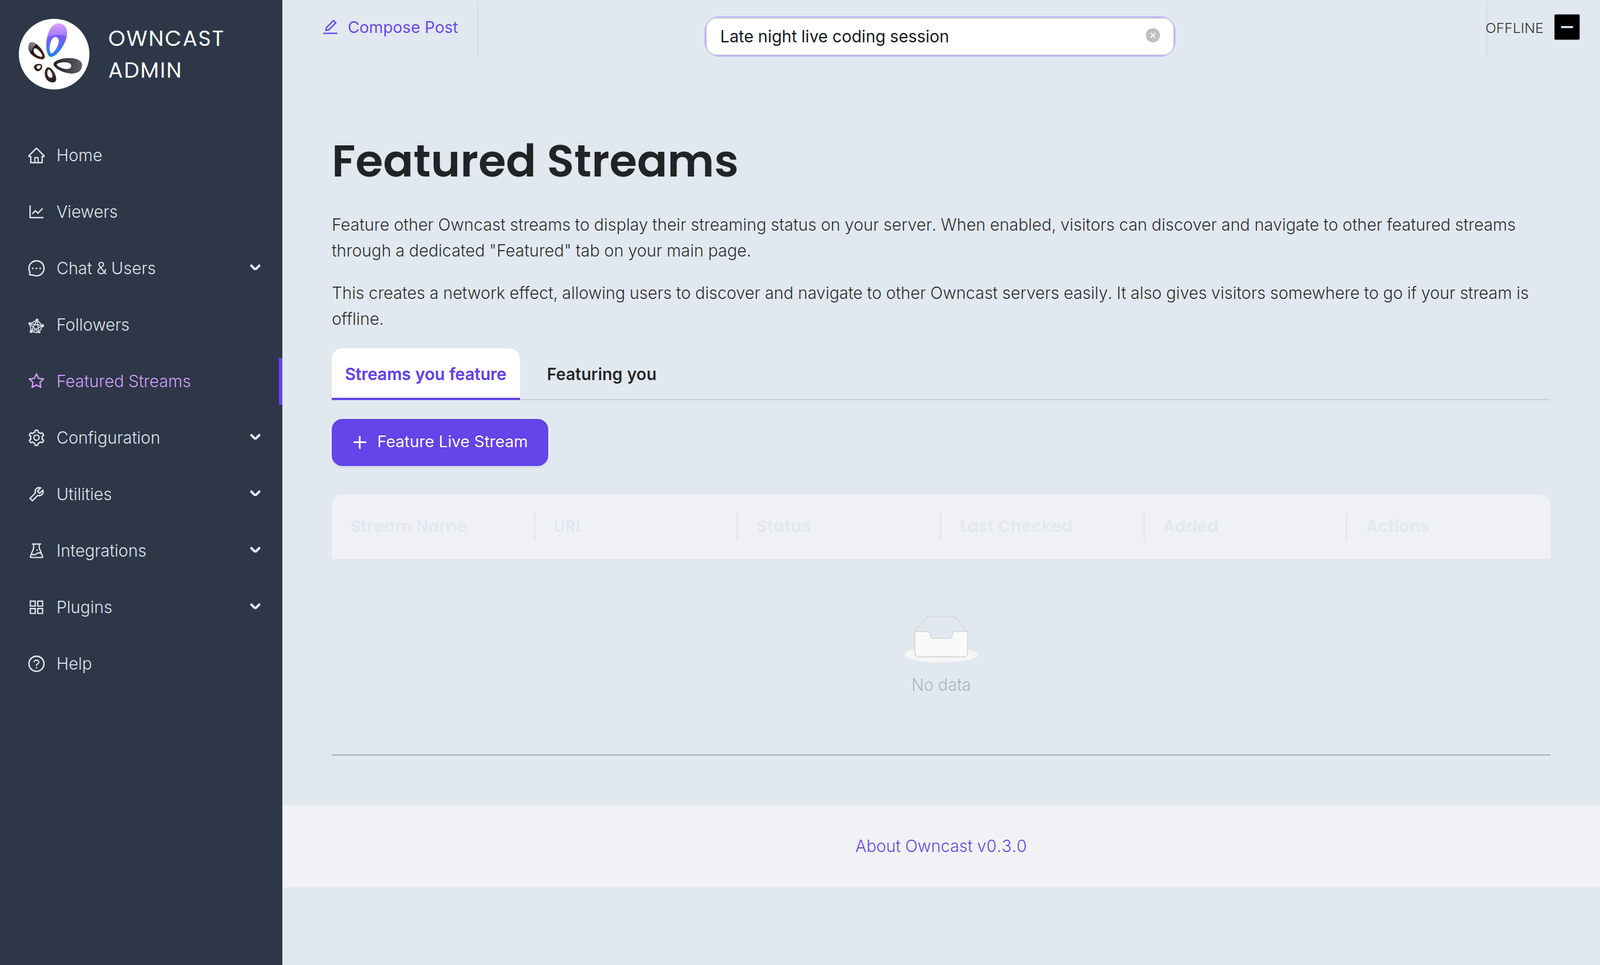1600x965 pixels.
Task: Click the Compose Post pencil icon
Action: [x=331, y=27]
